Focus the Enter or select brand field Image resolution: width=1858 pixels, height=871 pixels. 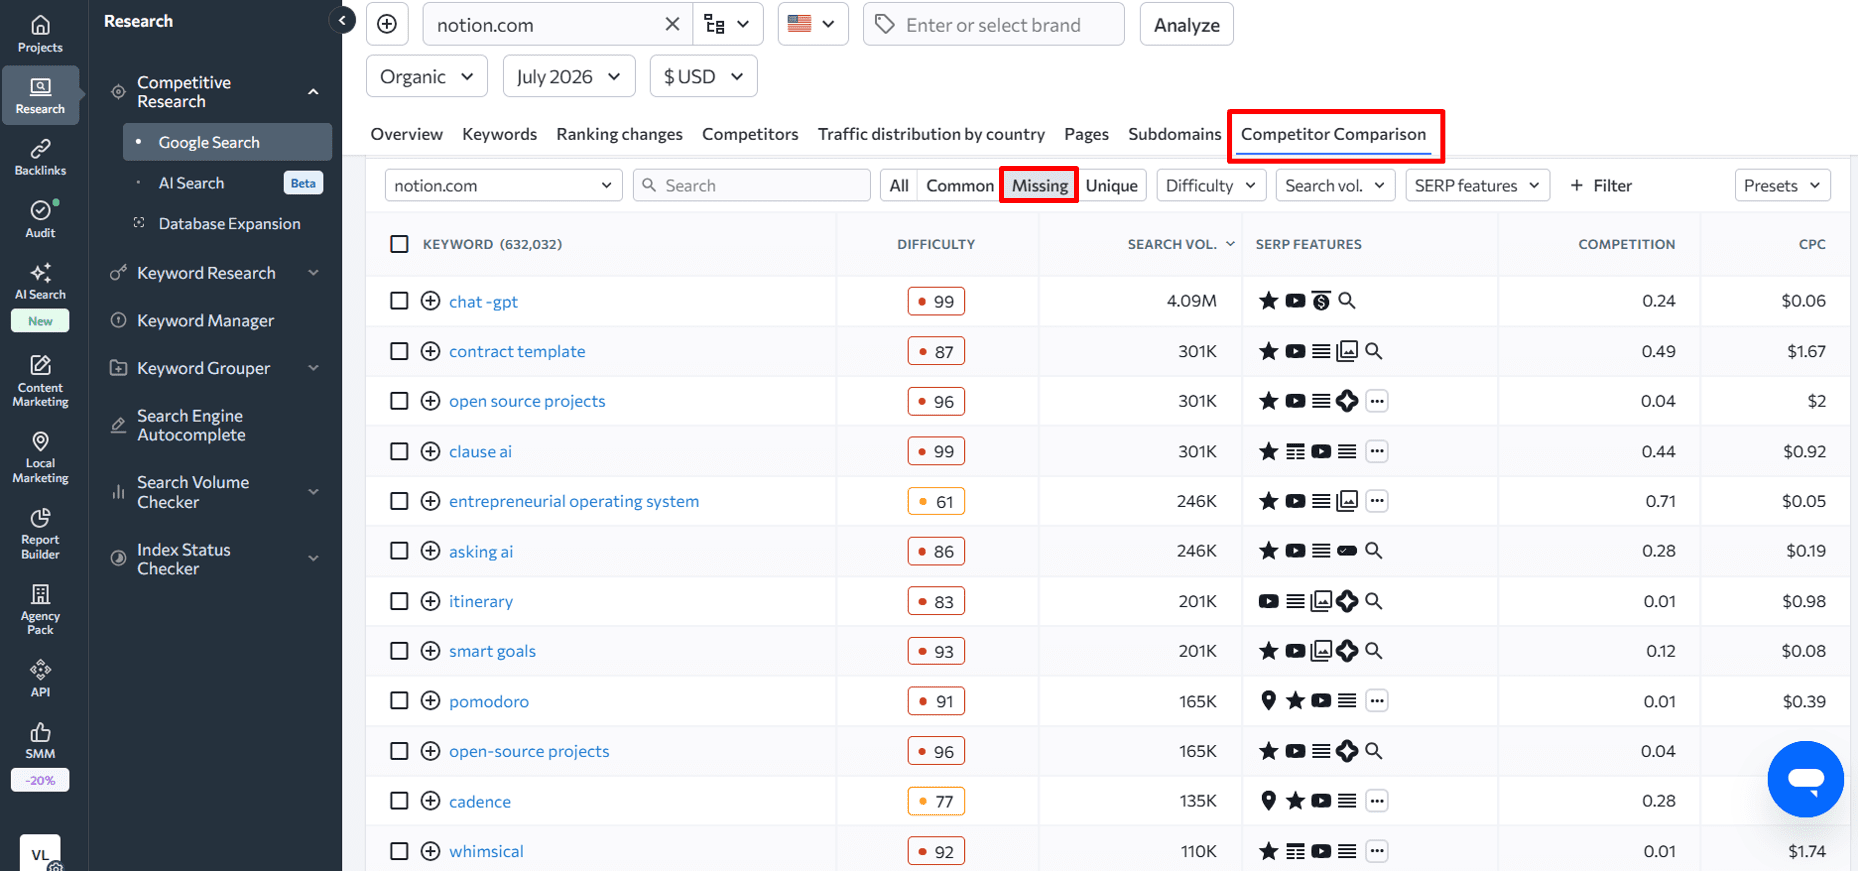click(994, 24)
